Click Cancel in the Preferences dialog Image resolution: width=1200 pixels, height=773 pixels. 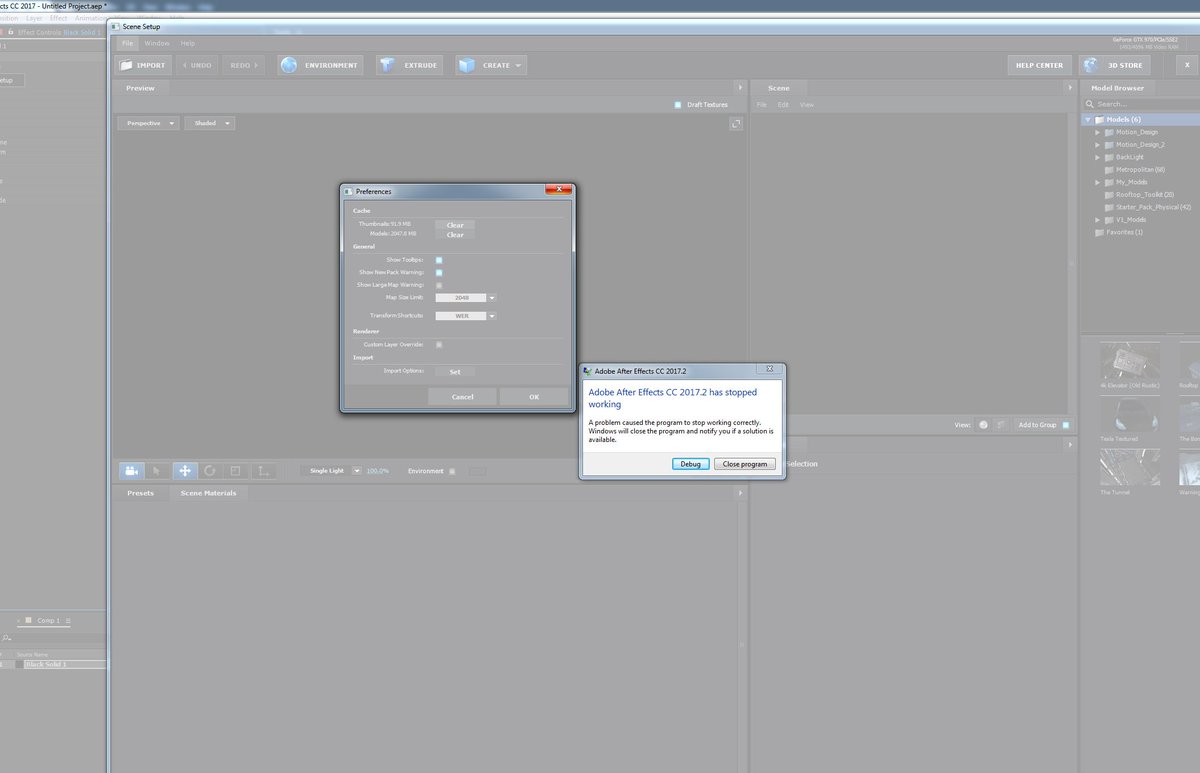[x=462, y=397]
